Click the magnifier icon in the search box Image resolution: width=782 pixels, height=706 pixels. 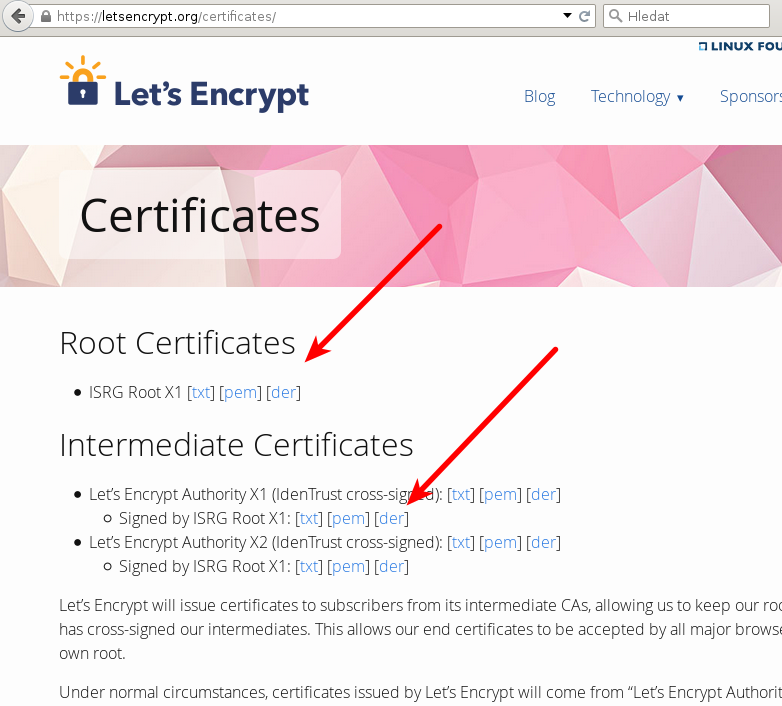(x=616, y=16)
